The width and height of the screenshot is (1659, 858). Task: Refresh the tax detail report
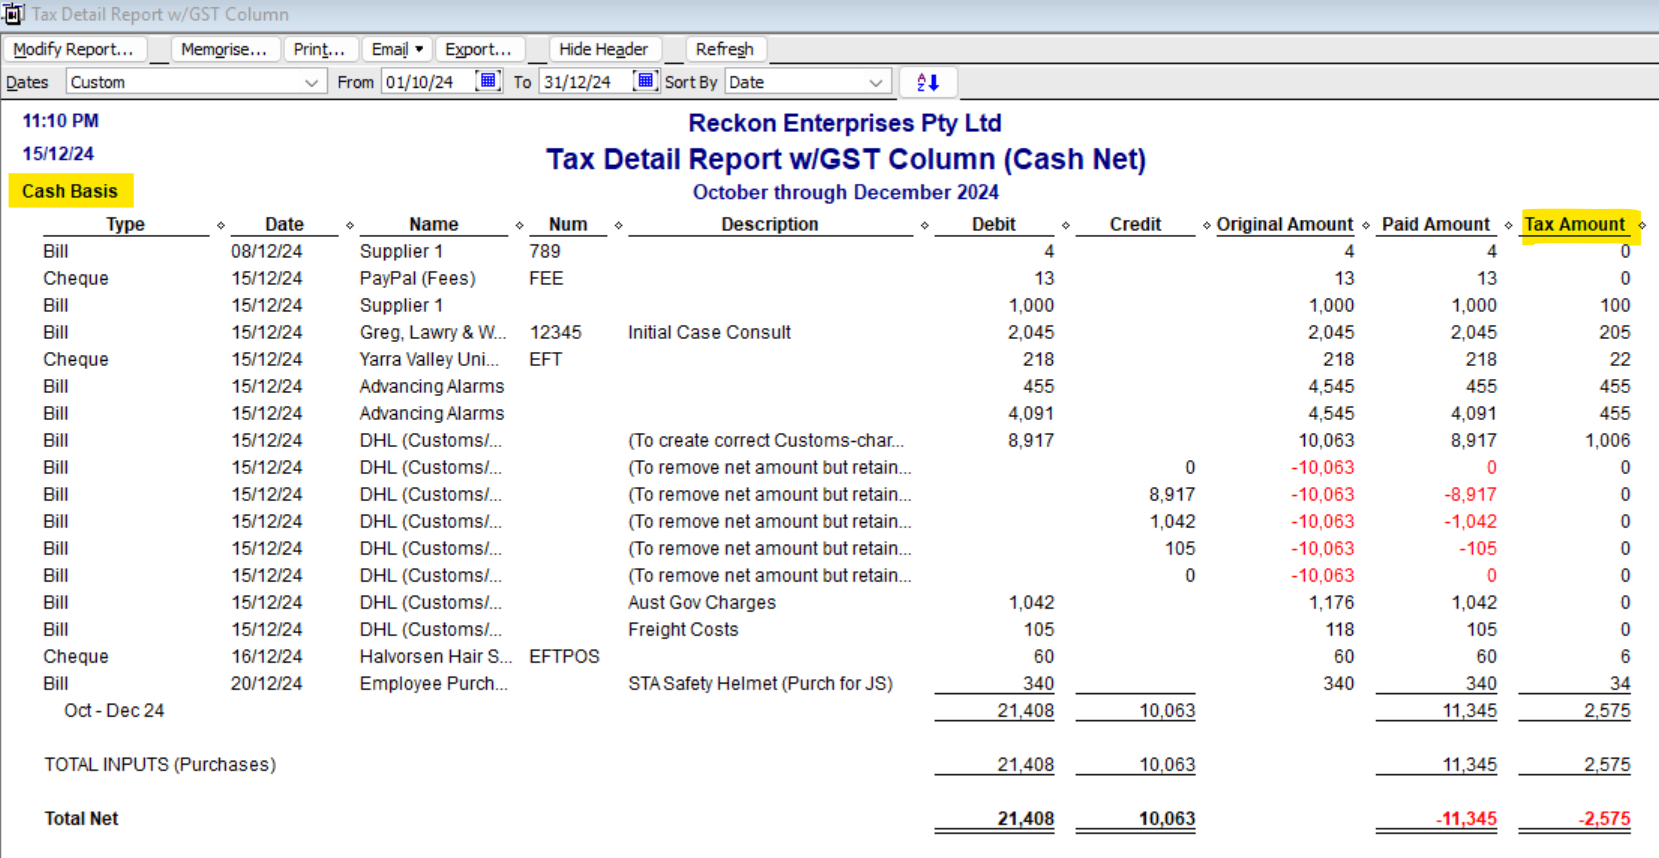click(x=724, y=49)
